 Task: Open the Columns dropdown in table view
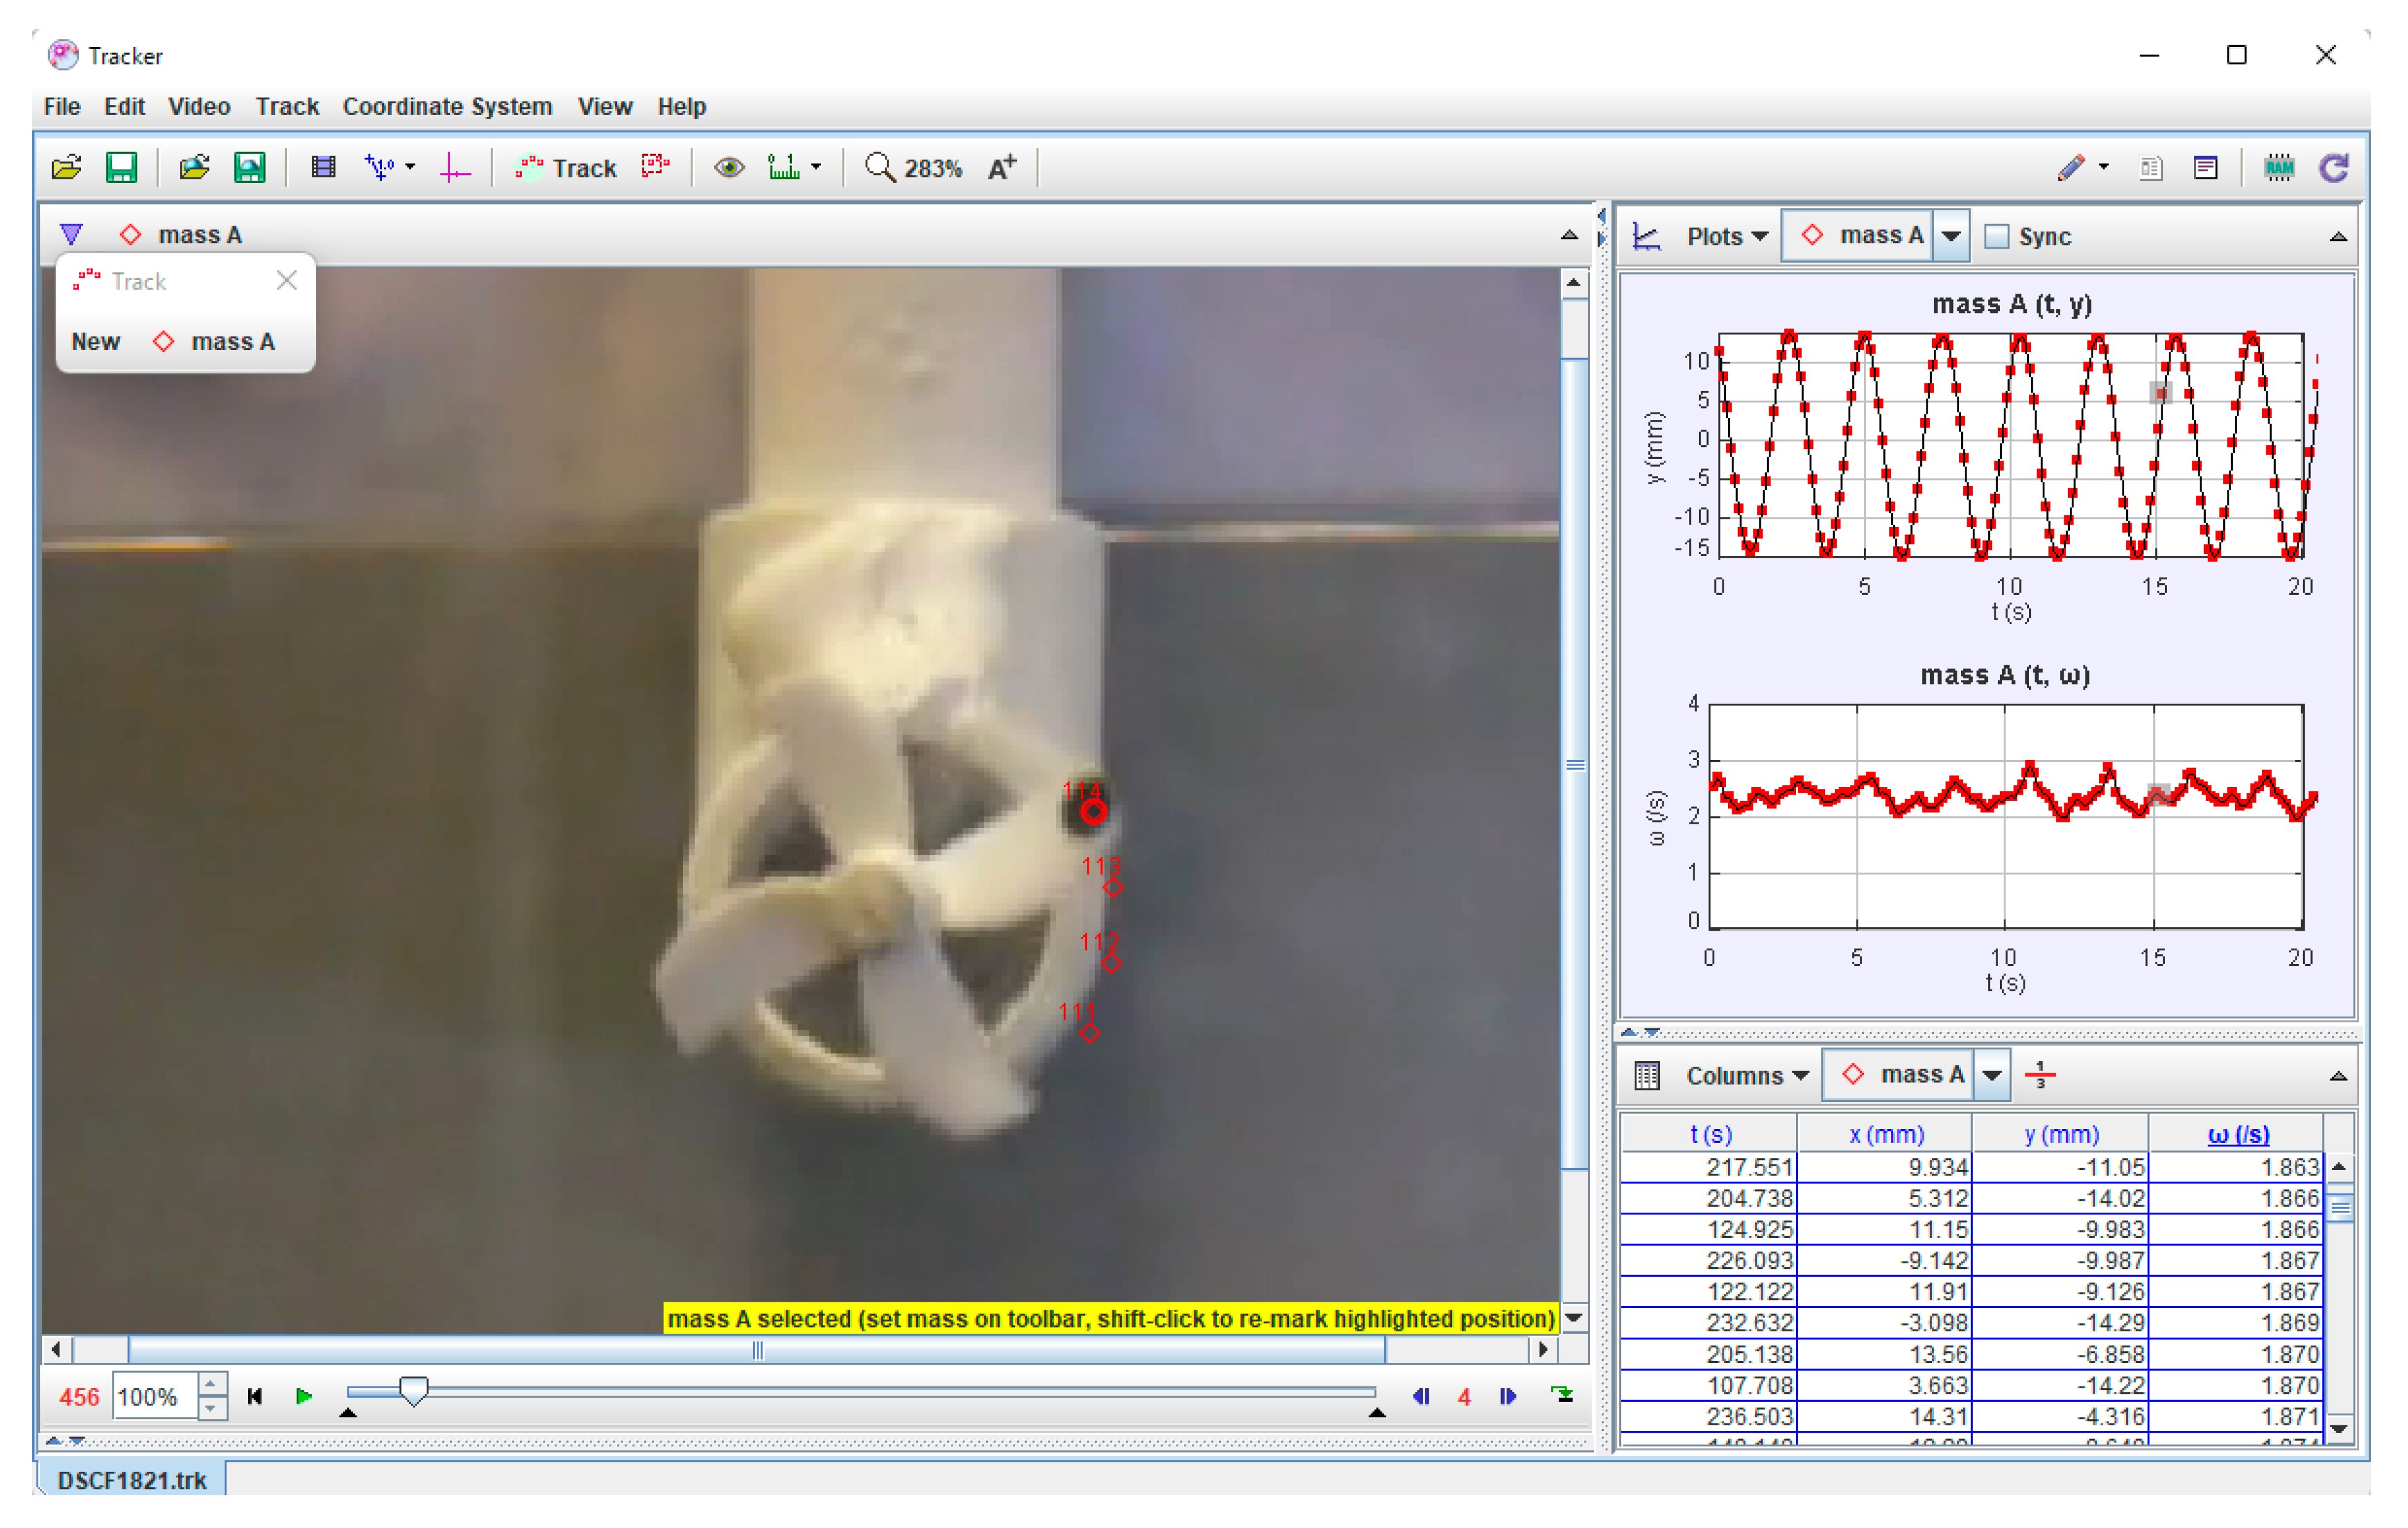[x=1746, y=1075]
